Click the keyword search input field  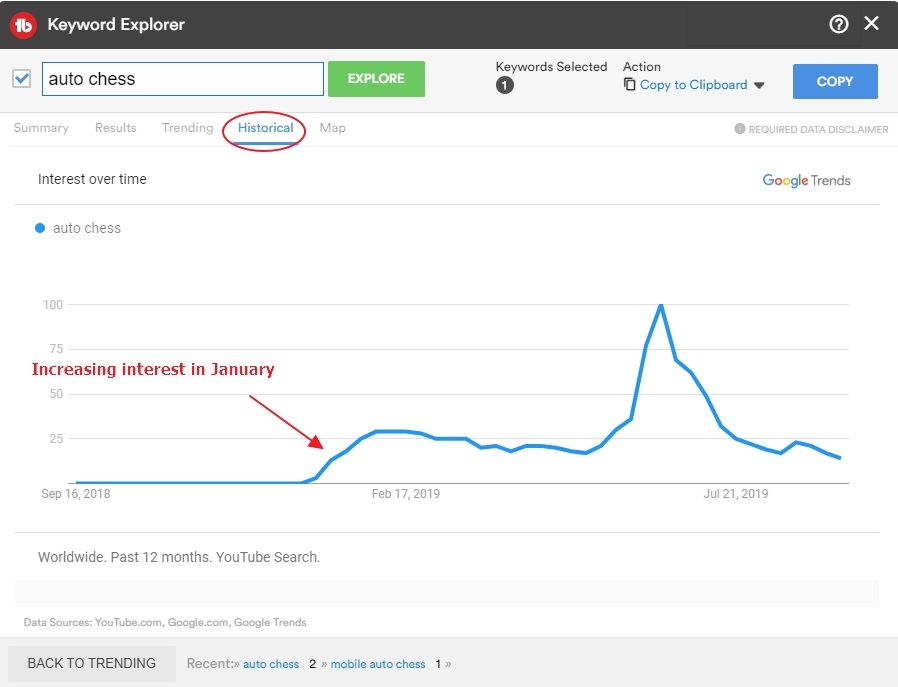[x=183, y=79]
